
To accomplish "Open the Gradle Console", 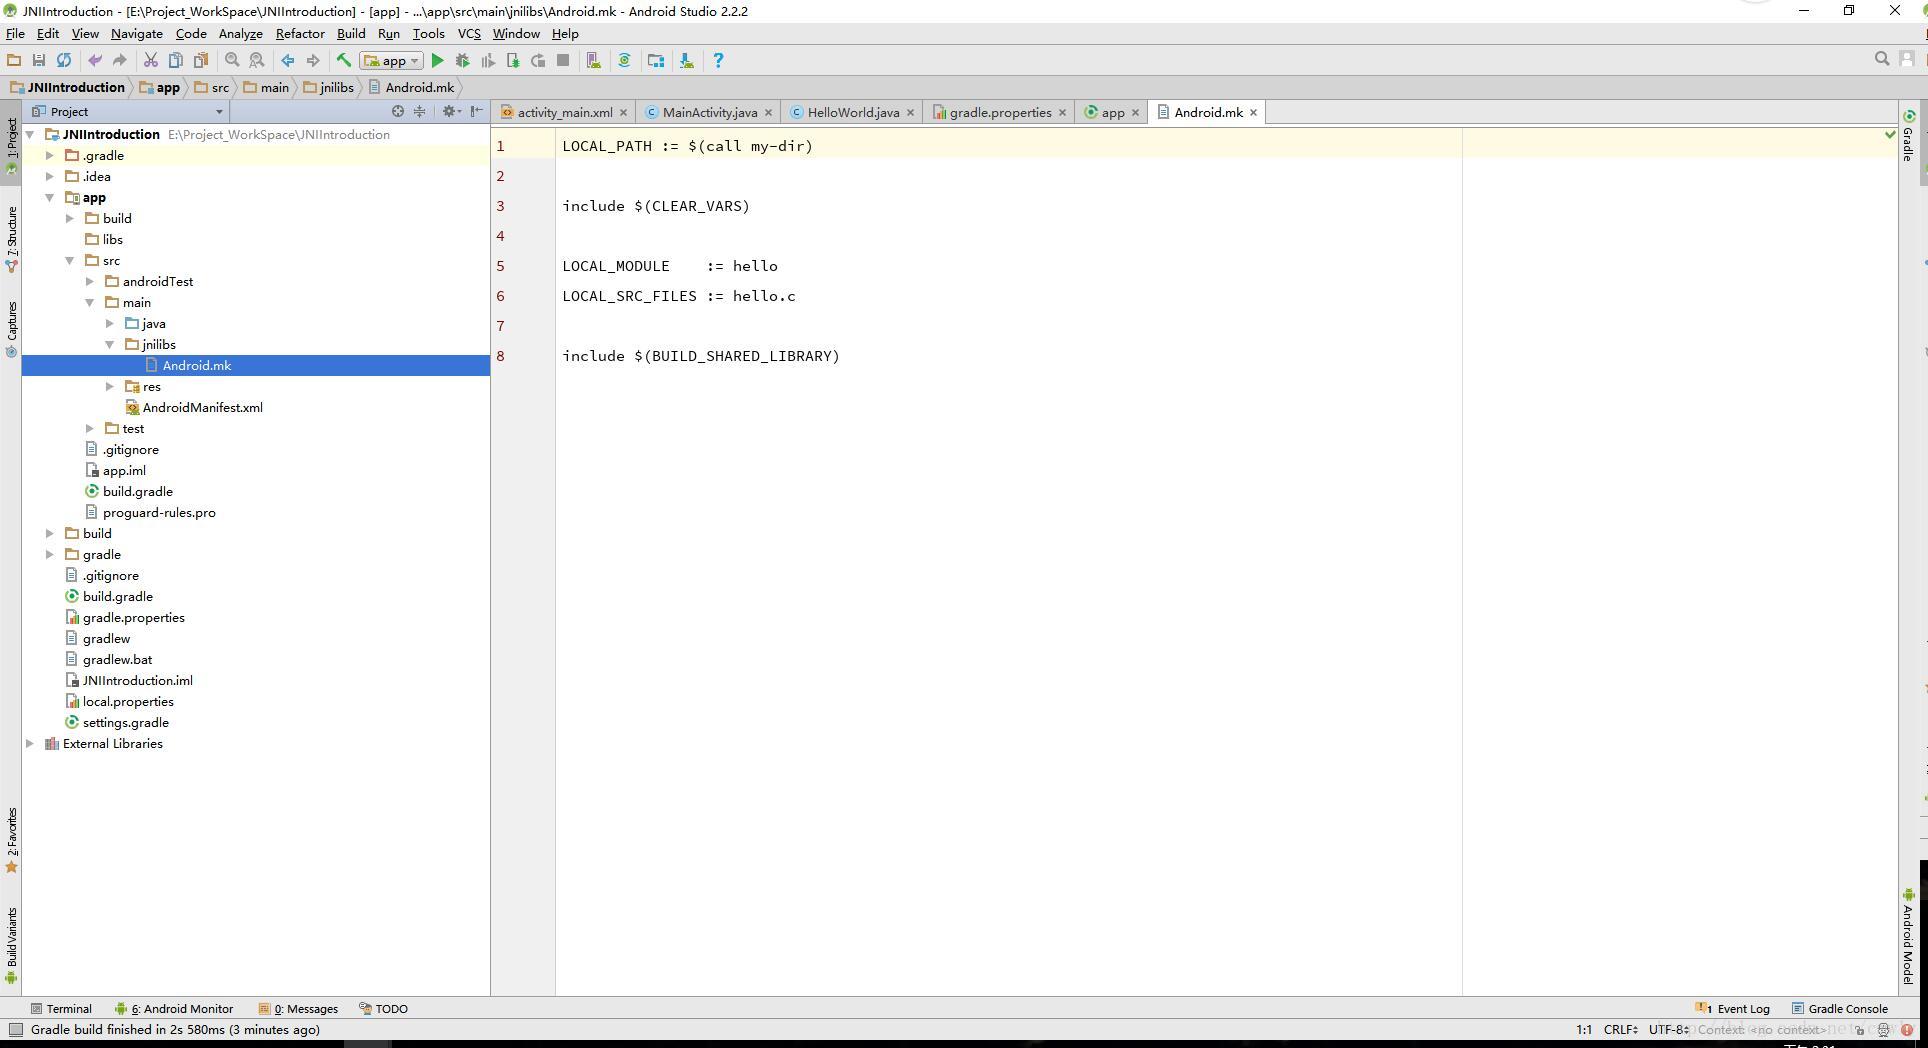I will pos(1840,1008).
